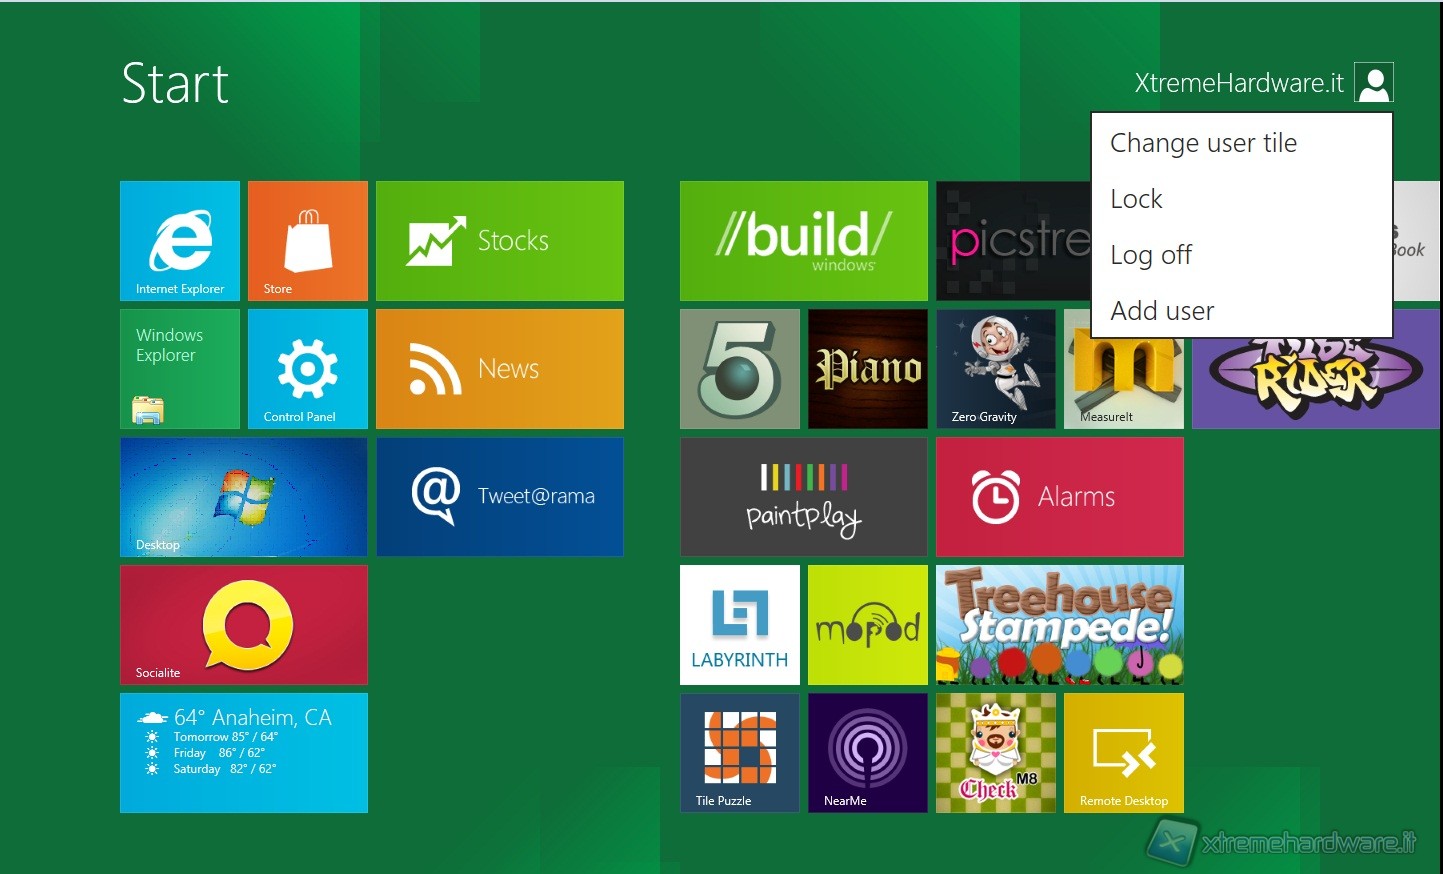Open the News feed tile

coord(500,369)
